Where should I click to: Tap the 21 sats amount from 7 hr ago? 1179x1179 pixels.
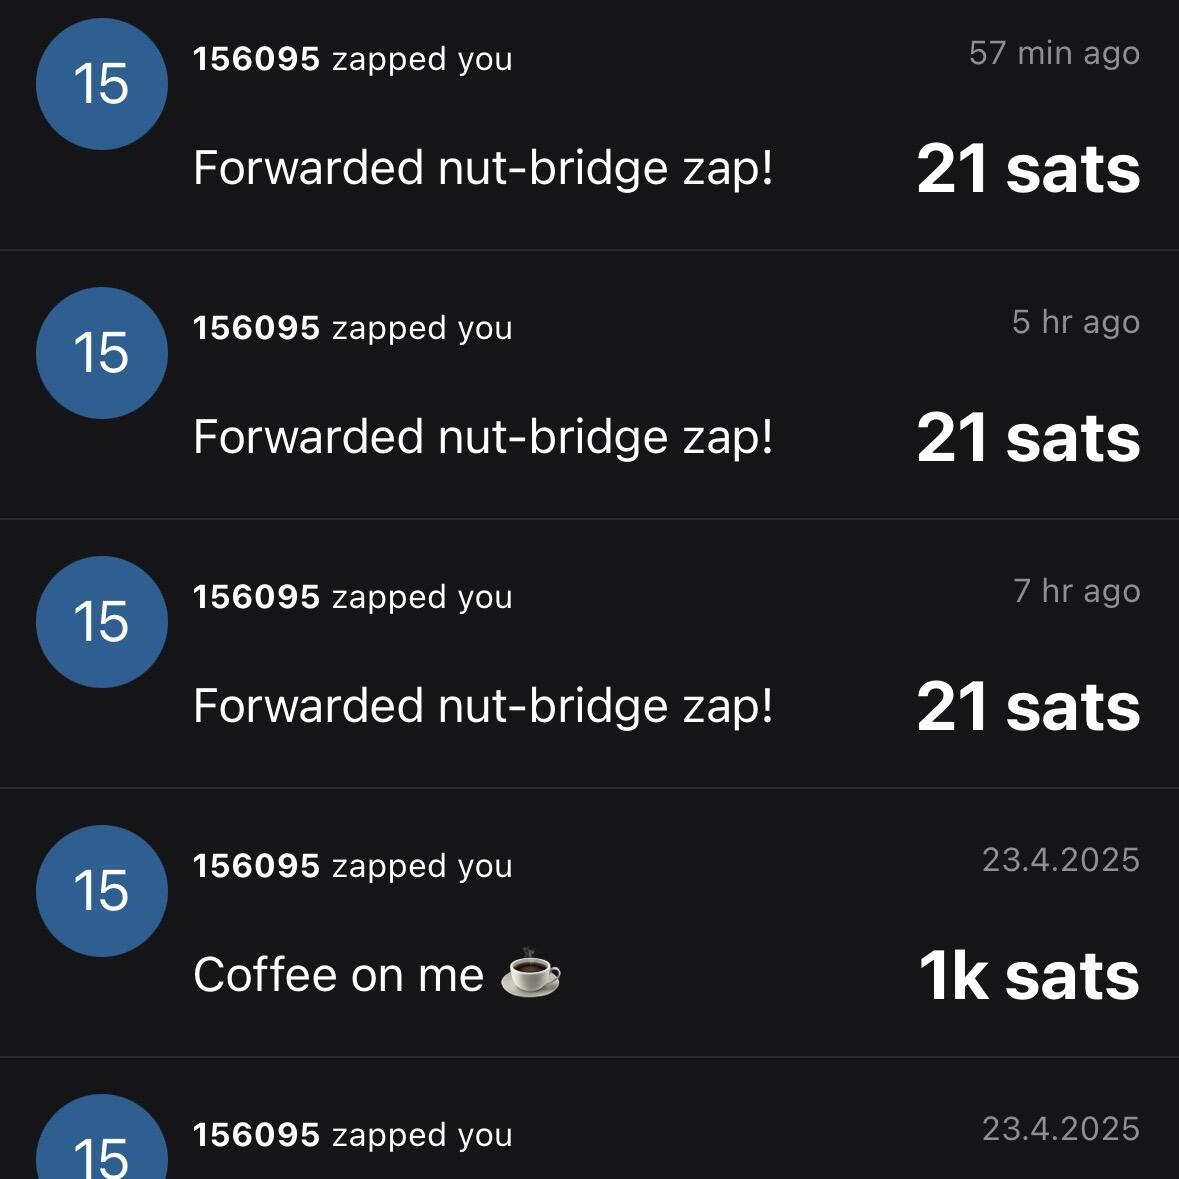1029,707
